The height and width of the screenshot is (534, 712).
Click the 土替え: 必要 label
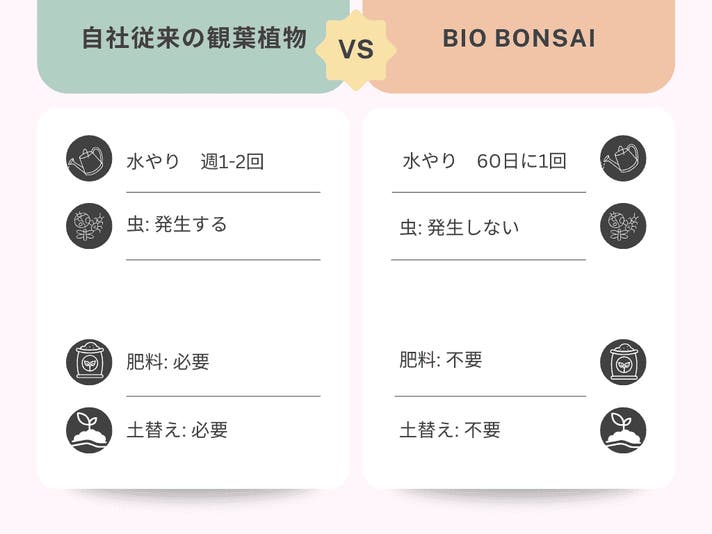177,430
